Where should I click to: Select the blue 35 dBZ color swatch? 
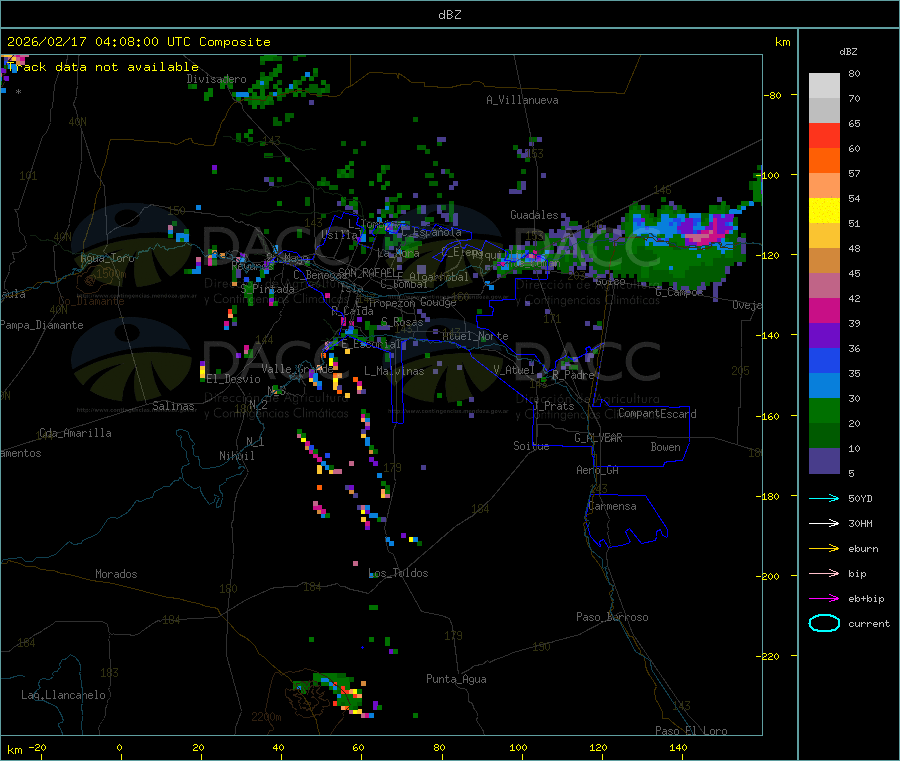pyautogui.click(x=824, y=360)
